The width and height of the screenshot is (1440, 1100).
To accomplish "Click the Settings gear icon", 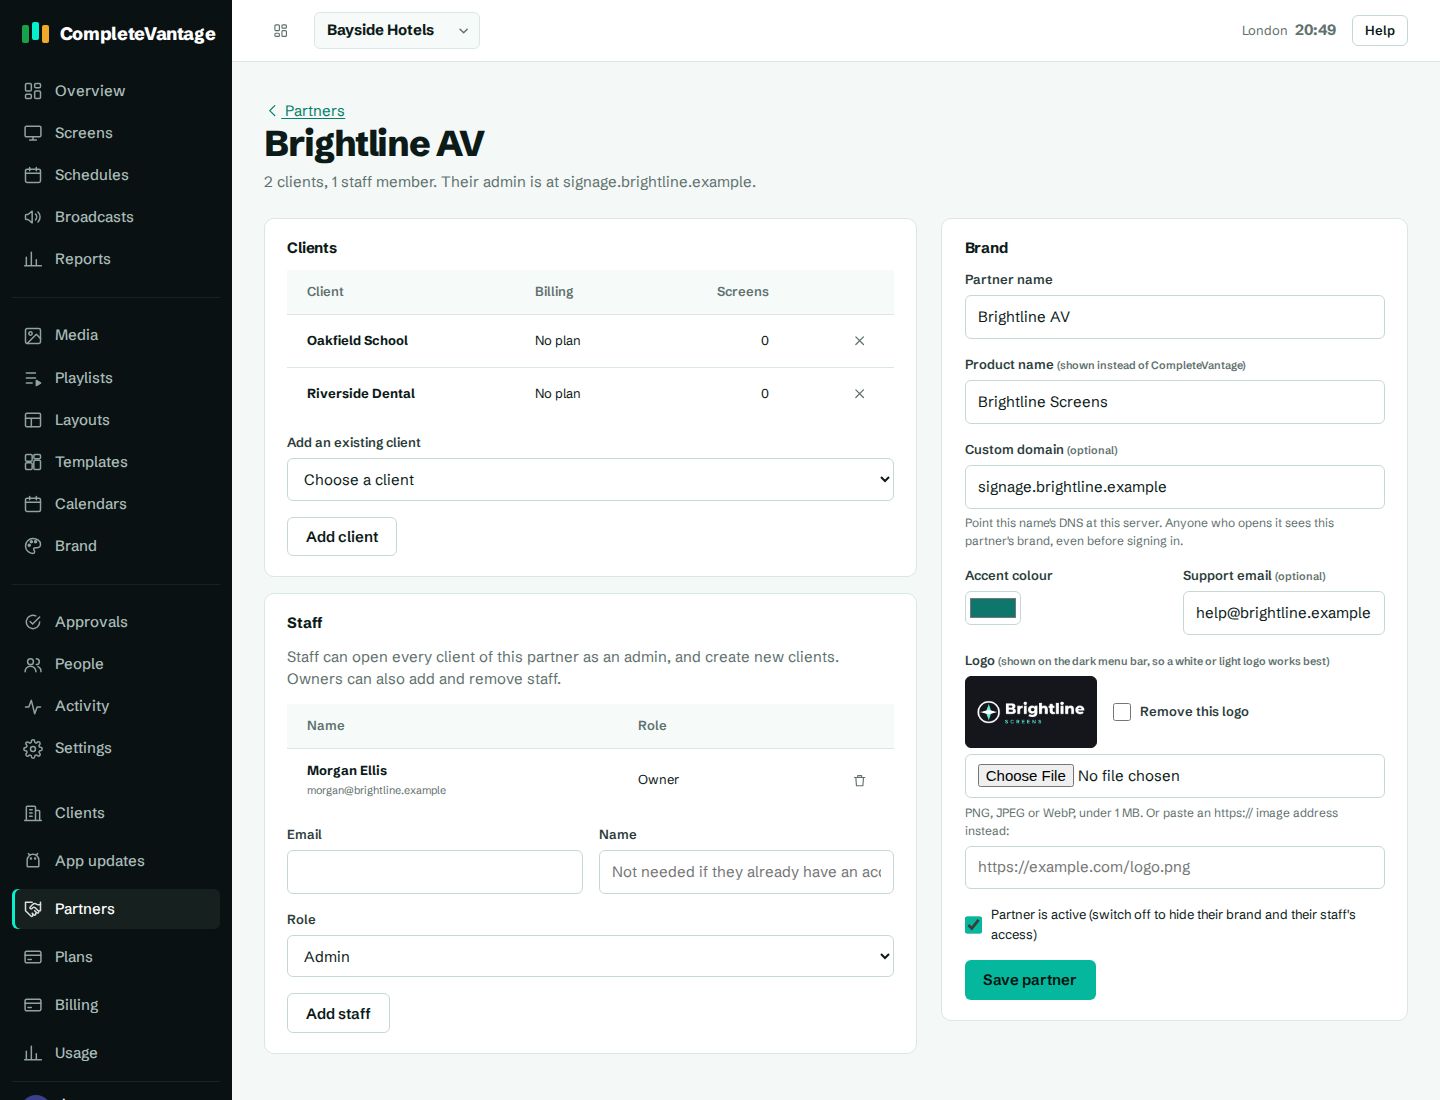I will coord(33,748).
